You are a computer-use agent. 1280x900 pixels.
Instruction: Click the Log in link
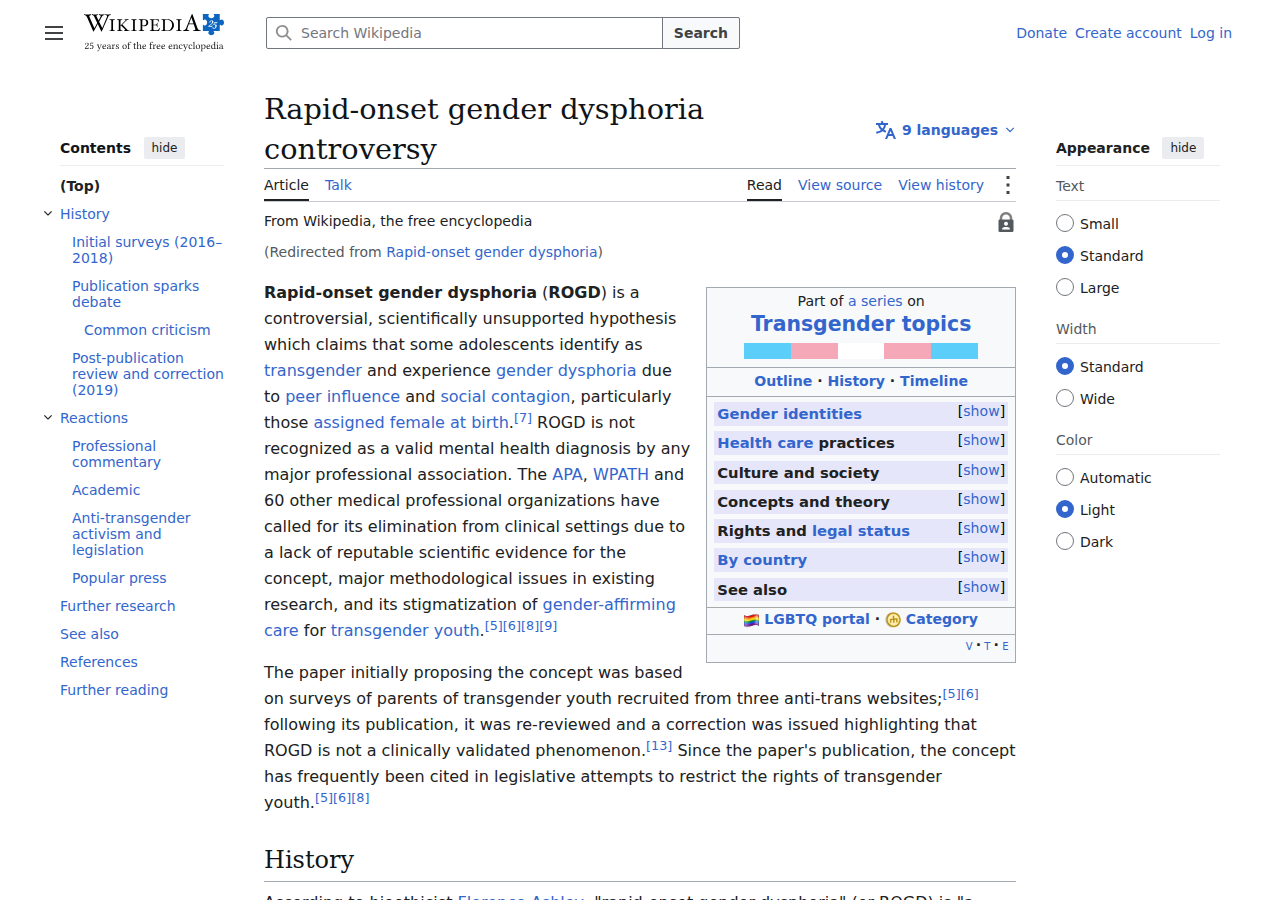pos(1211,33)
